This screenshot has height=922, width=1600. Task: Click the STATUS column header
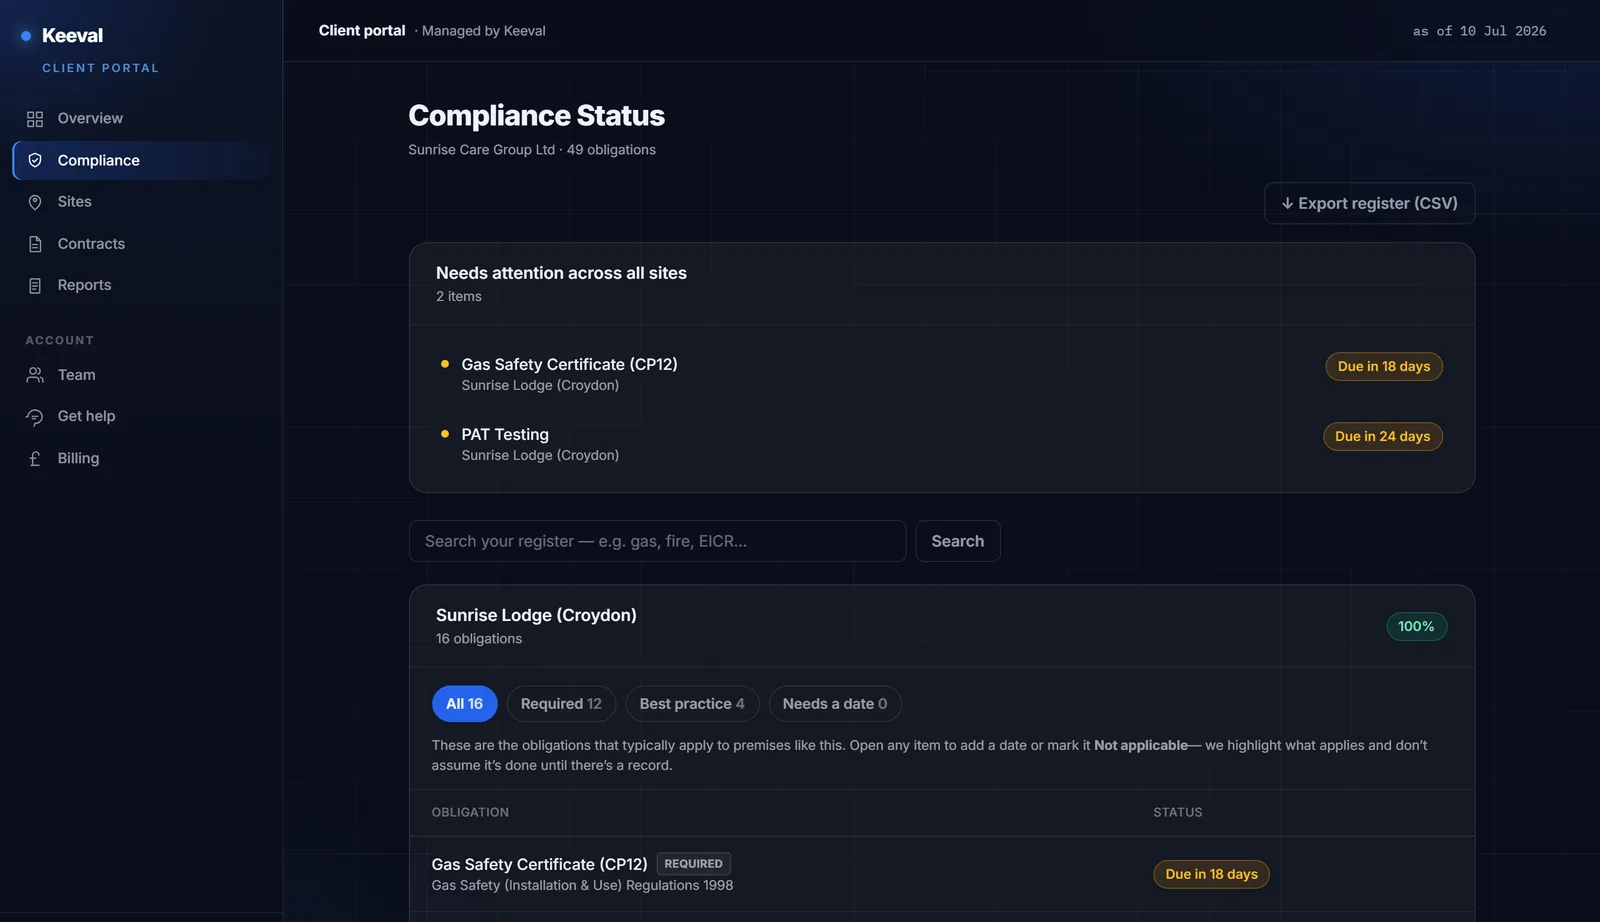pyautogui.click(x=1178, y=813)
